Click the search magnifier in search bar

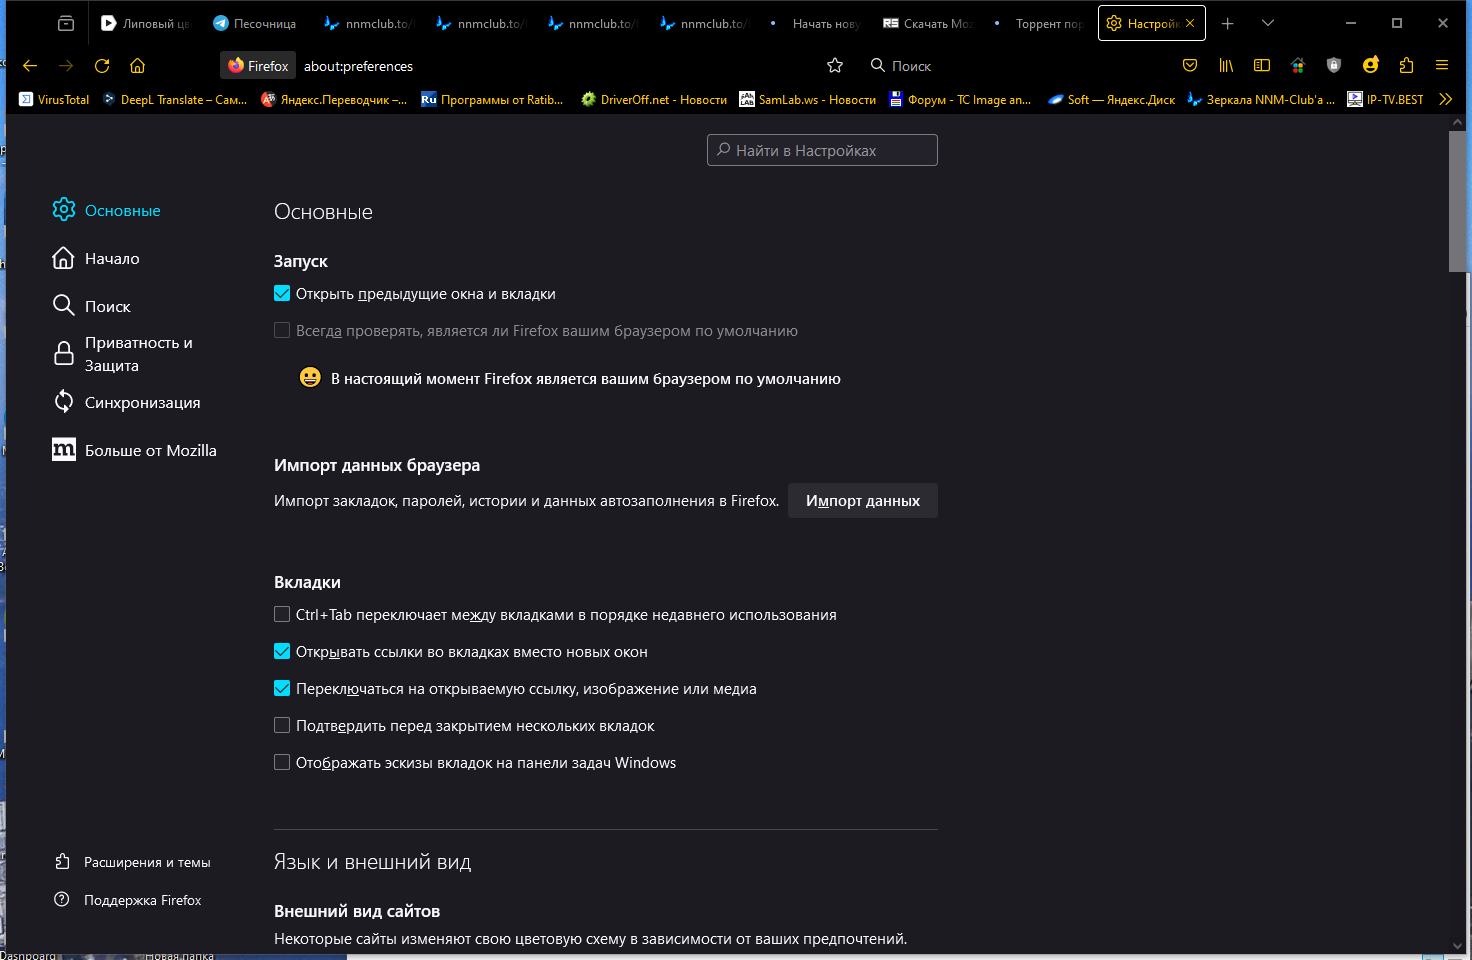(878, 65)
